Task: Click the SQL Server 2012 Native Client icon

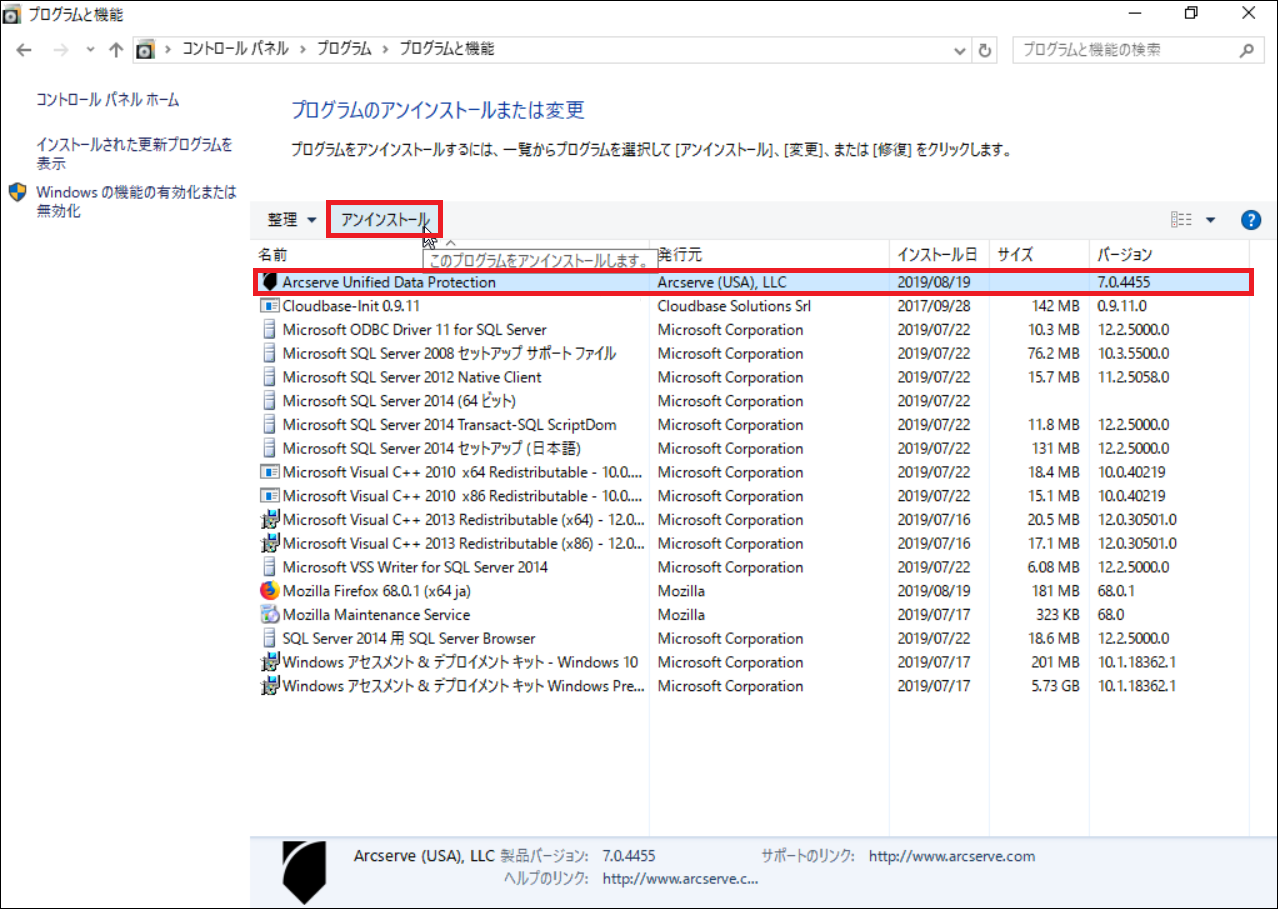Action: [x=269, y=377]
